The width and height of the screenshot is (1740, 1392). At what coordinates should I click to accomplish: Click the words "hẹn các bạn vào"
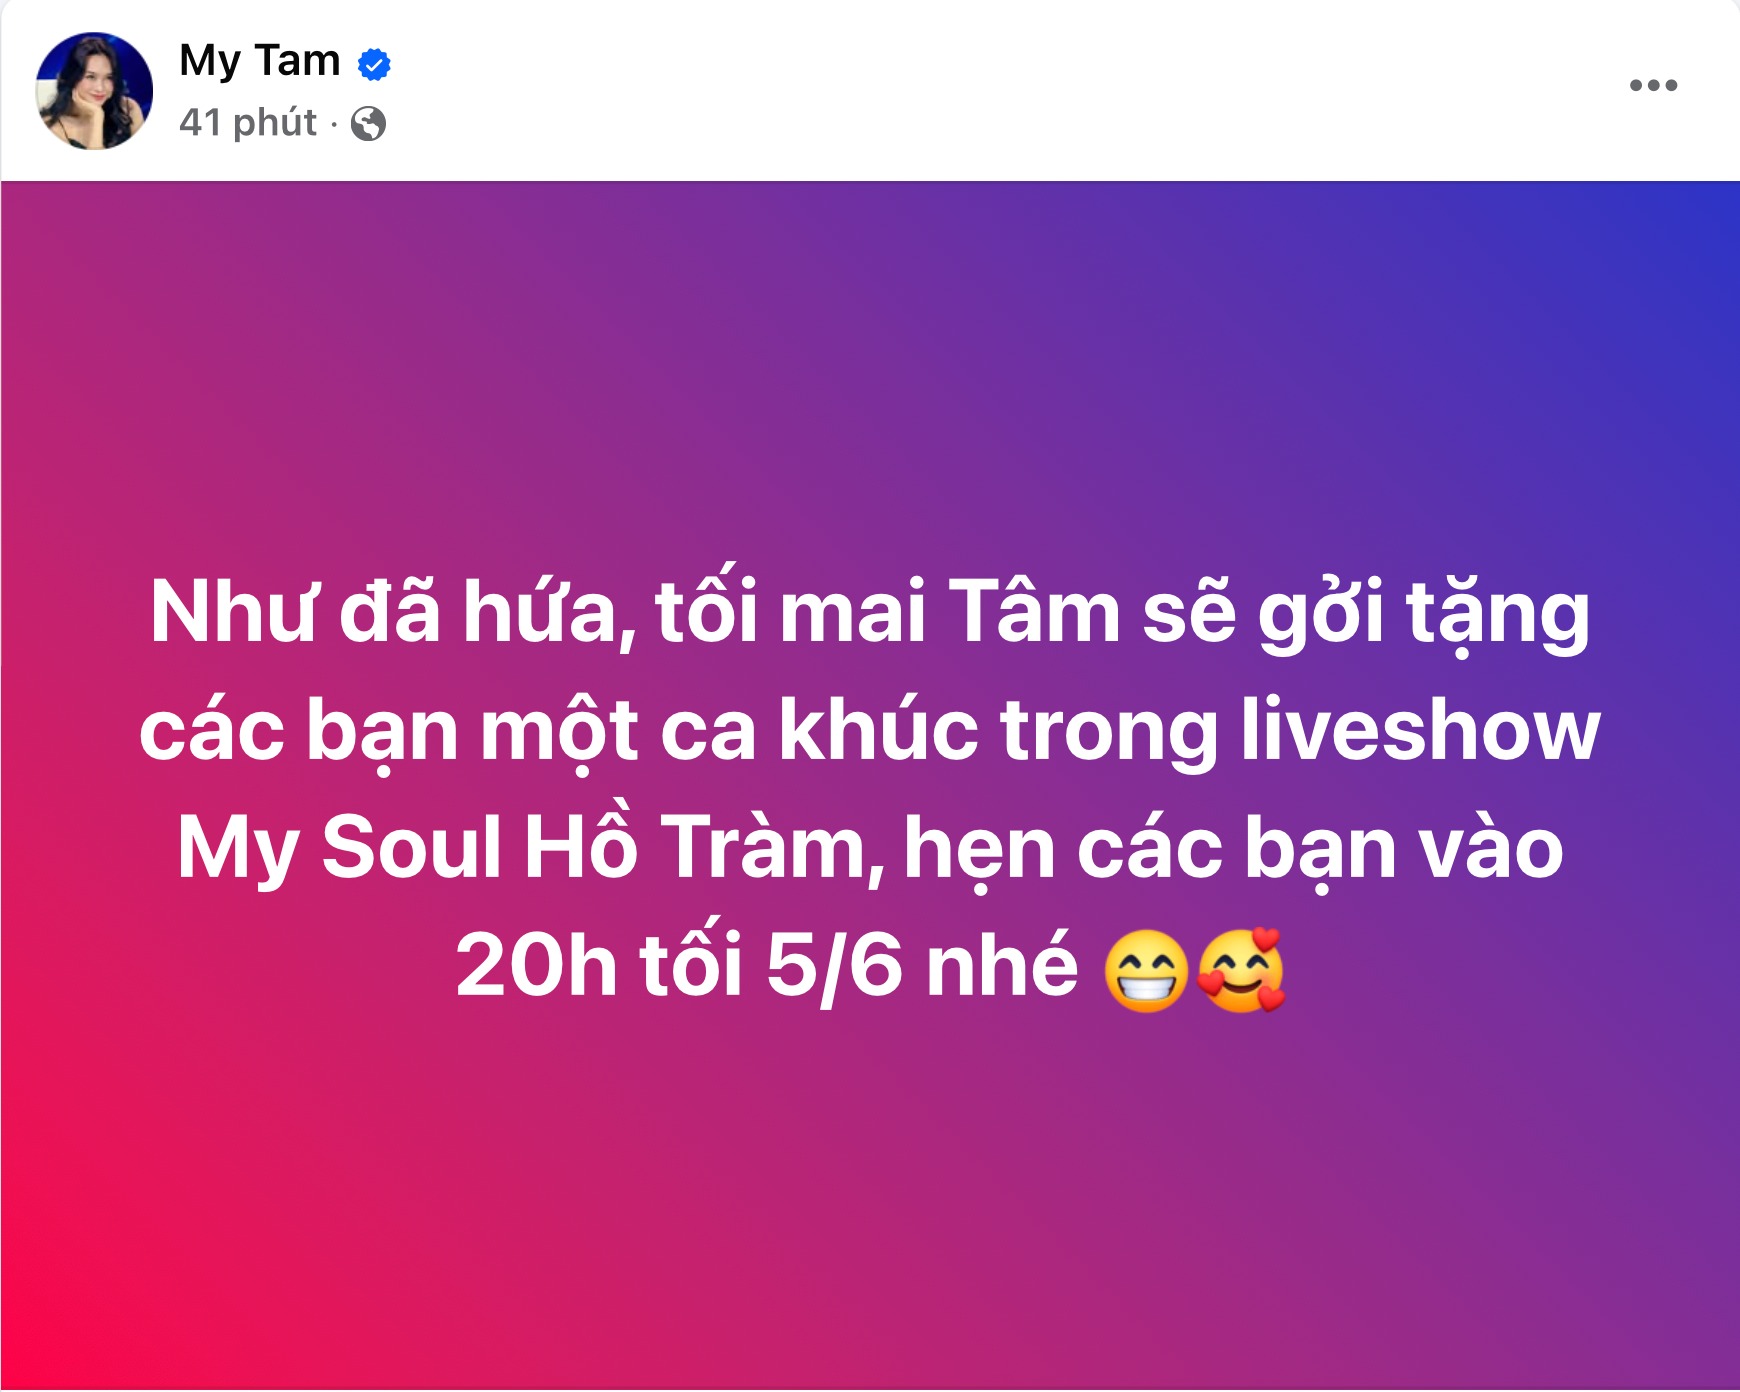coord(1234,849)
